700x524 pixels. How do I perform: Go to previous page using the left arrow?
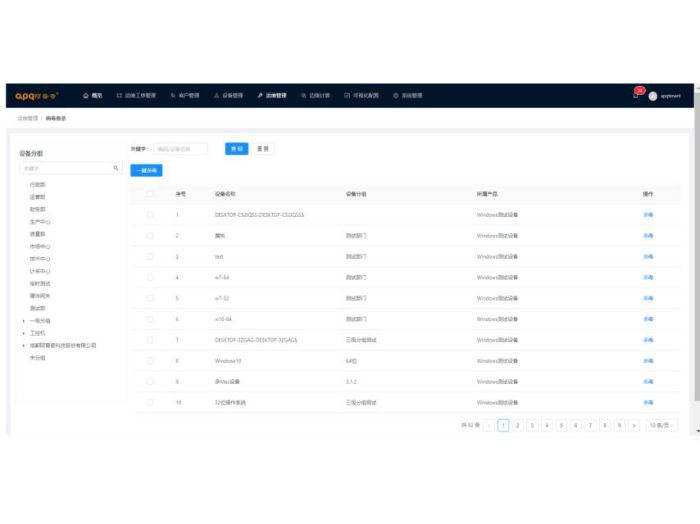(x=489, y=425)
